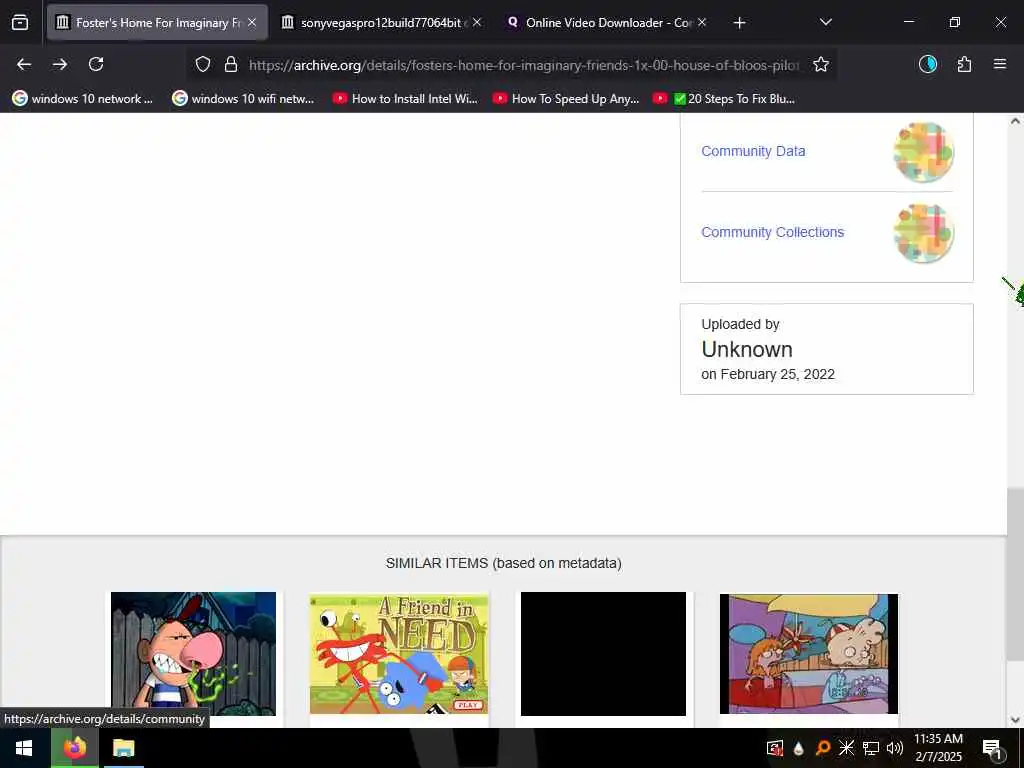The height and width of the screenshot is (768, 1024).
Task: Open the 'How To Speed Up Any...' bookmark
Action: point(566,99)
